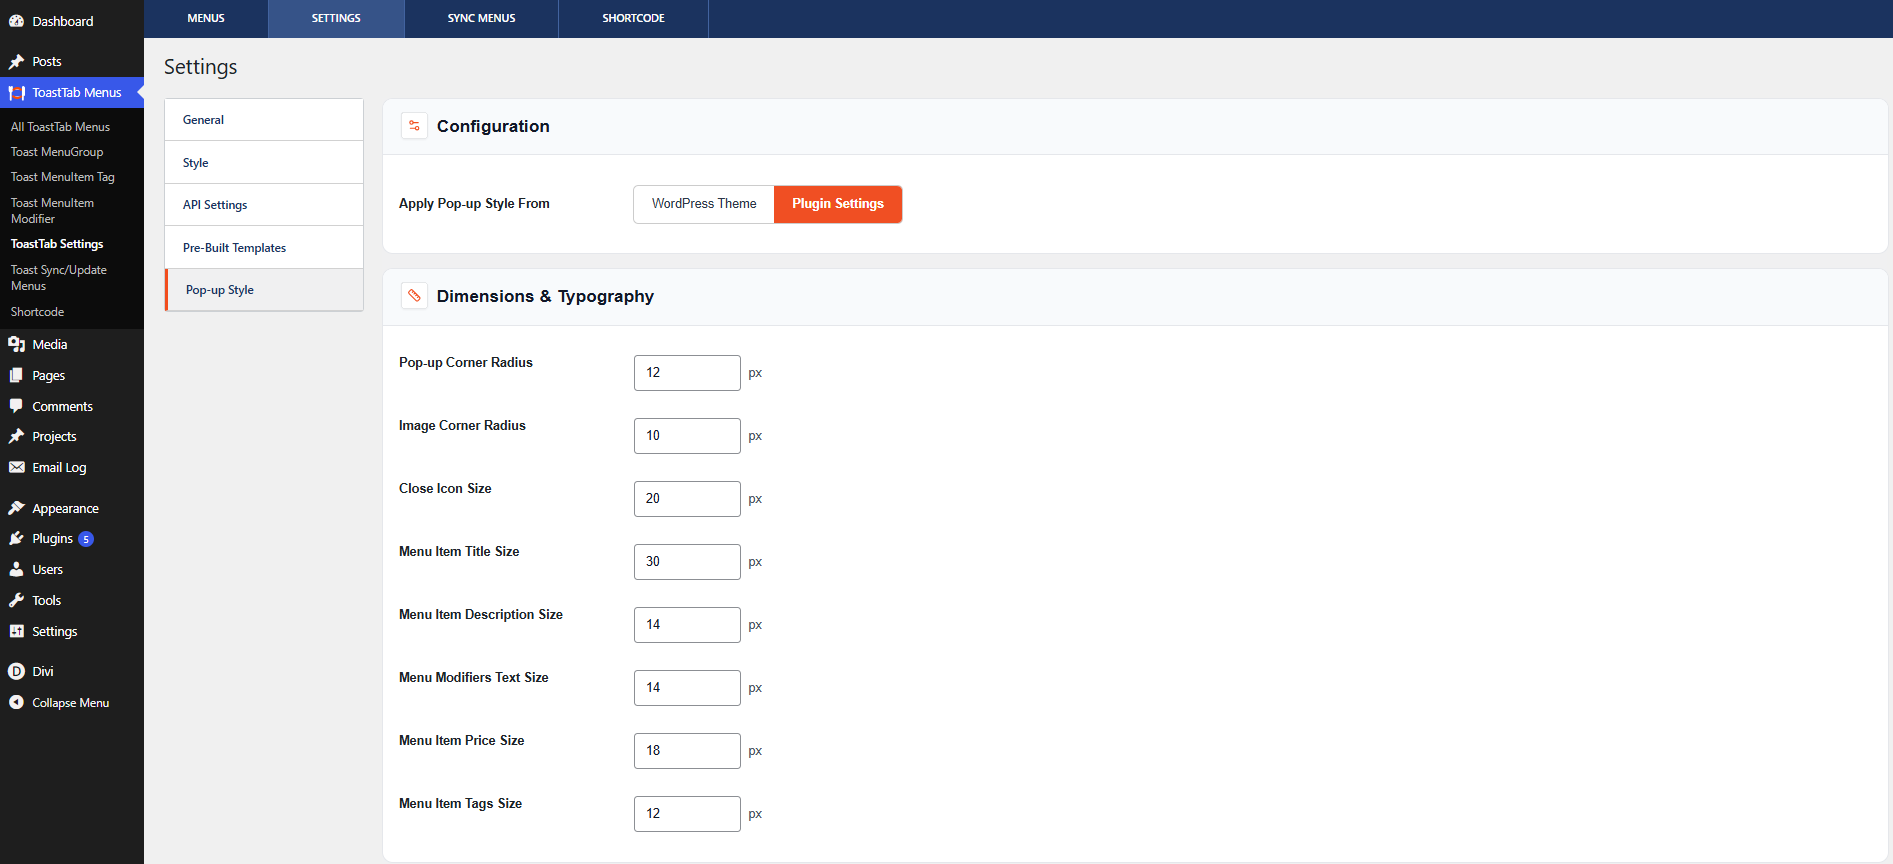Viewport: 1893px width, 864px height.
Task: Open ToastTab Settings submenu link
Action: tap(57, 244)
